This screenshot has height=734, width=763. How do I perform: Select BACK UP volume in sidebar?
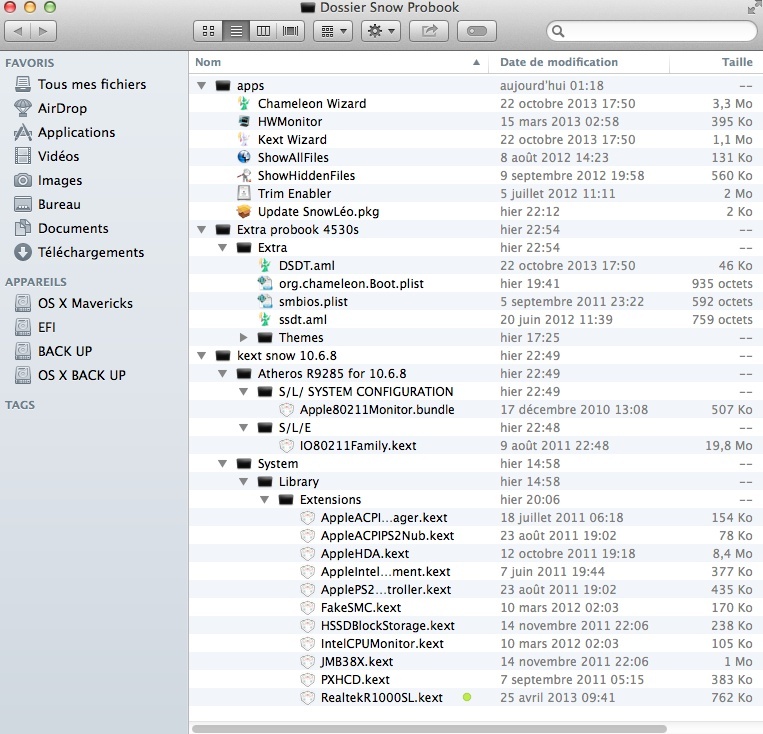pos(54,351)
